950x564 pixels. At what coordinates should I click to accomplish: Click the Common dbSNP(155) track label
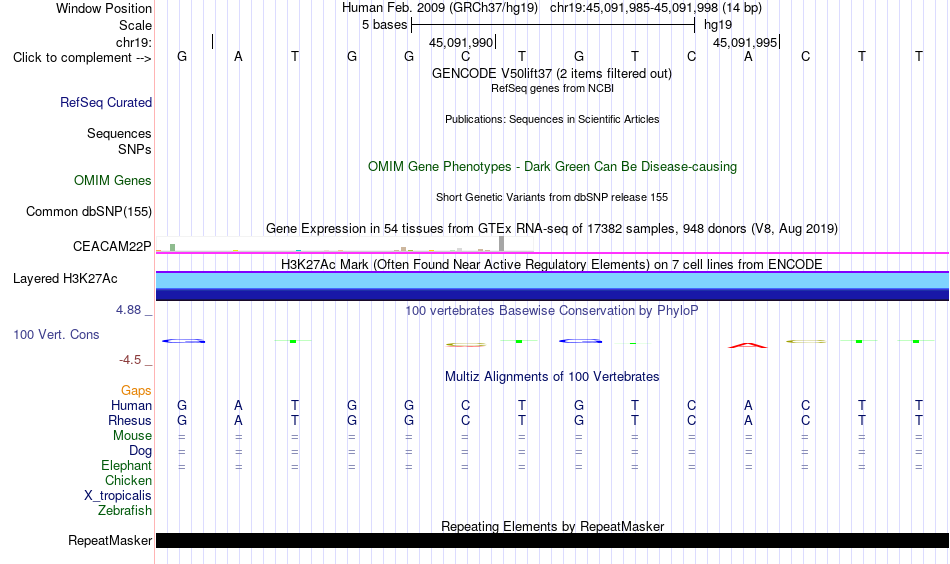(x=89, y=211)
